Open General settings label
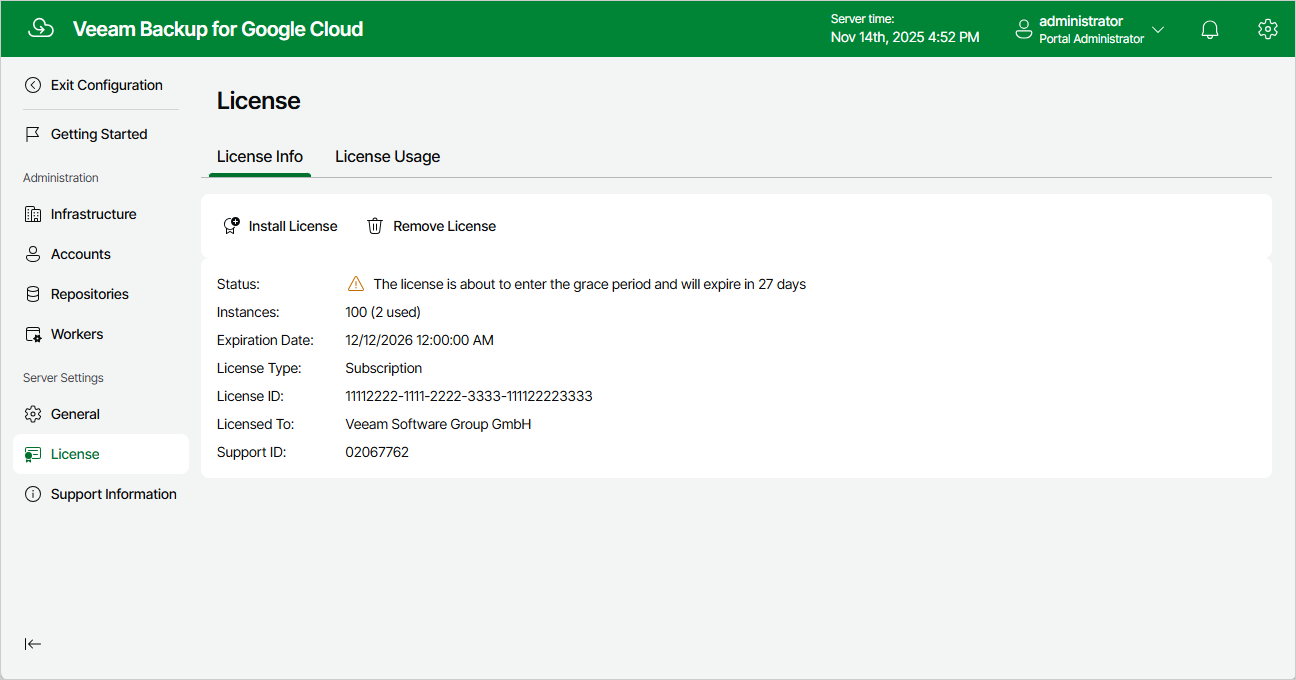1296x680 pixels. click(75, 414)
